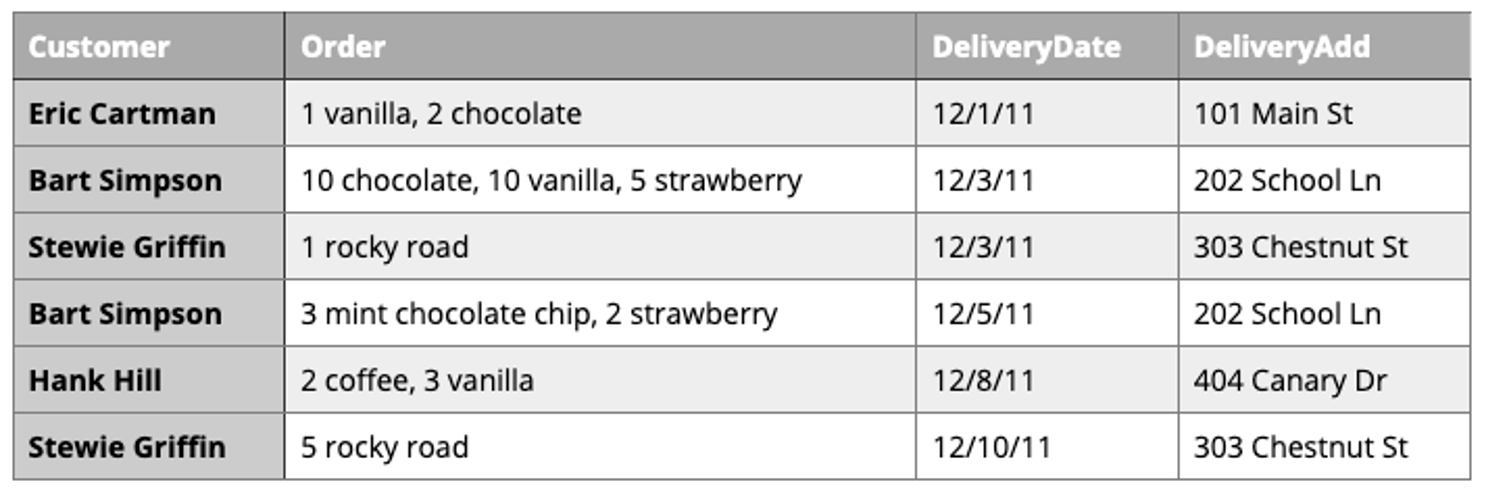Select the order containing 5 strawberry
This screenshot has width=1485, height=493.
[x=551, y=181]
